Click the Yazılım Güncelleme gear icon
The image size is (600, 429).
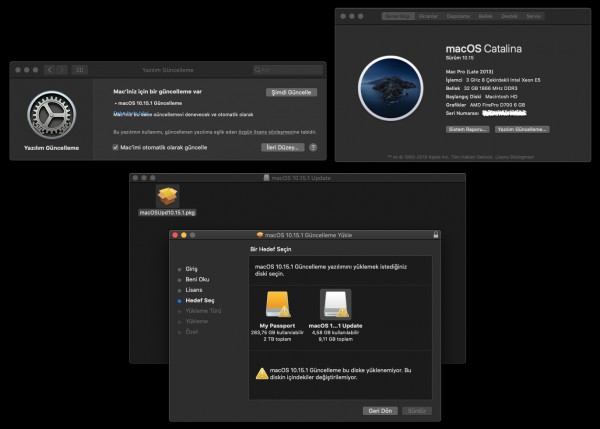52,114
